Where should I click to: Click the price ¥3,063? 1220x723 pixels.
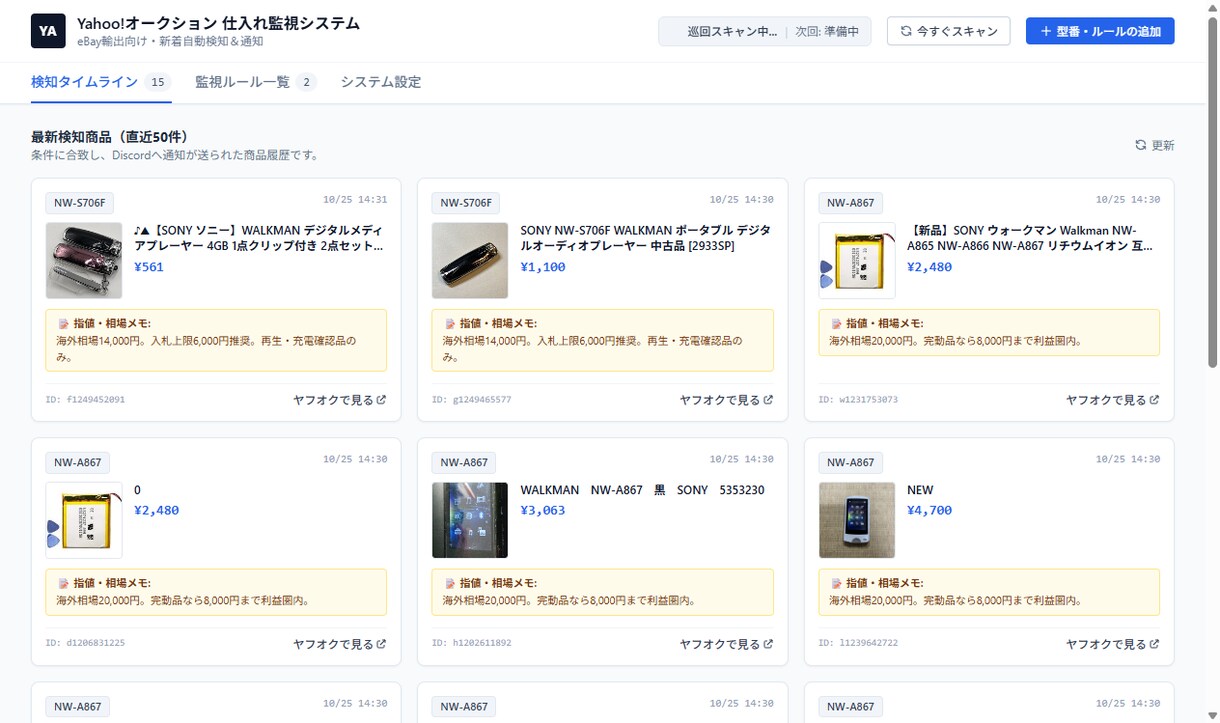[543, 510]
